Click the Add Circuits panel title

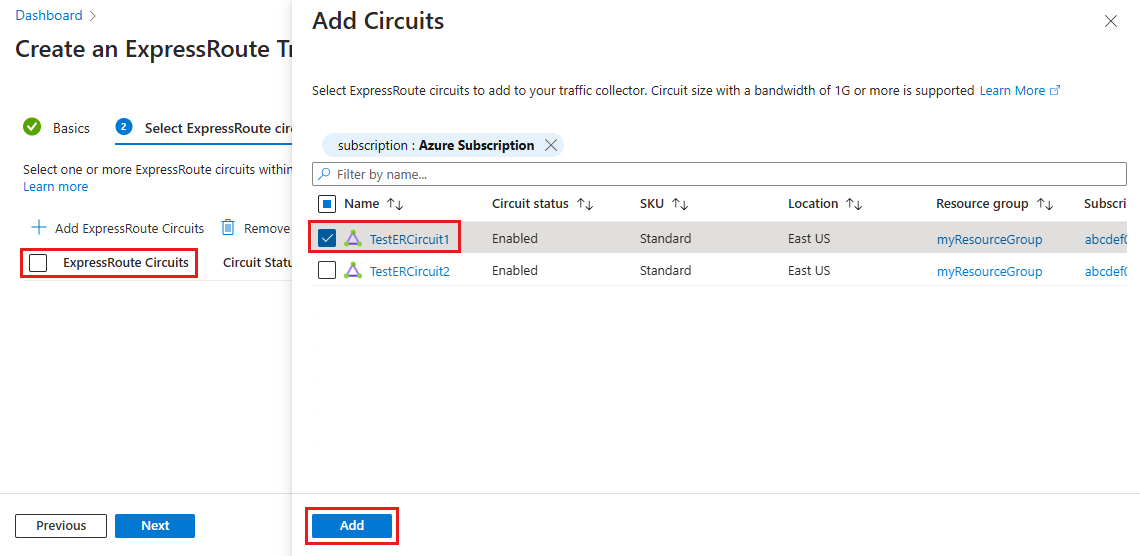point(378,21)
